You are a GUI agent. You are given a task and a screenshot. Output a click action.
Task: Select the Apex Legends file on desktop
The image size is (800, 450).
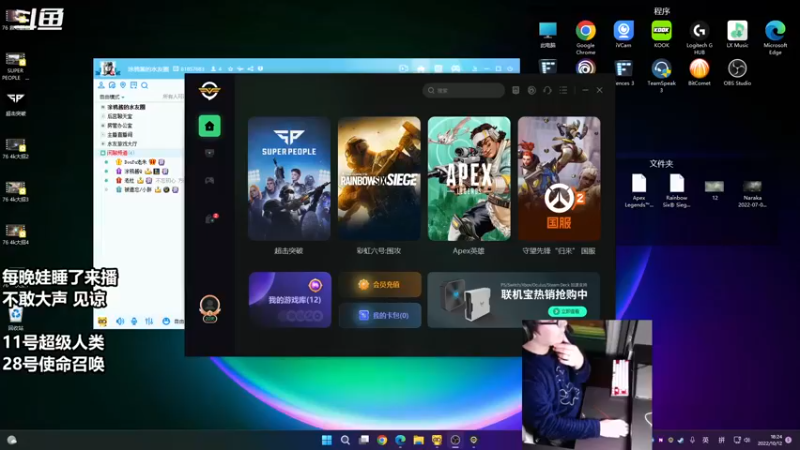click(x=639, y=190)
